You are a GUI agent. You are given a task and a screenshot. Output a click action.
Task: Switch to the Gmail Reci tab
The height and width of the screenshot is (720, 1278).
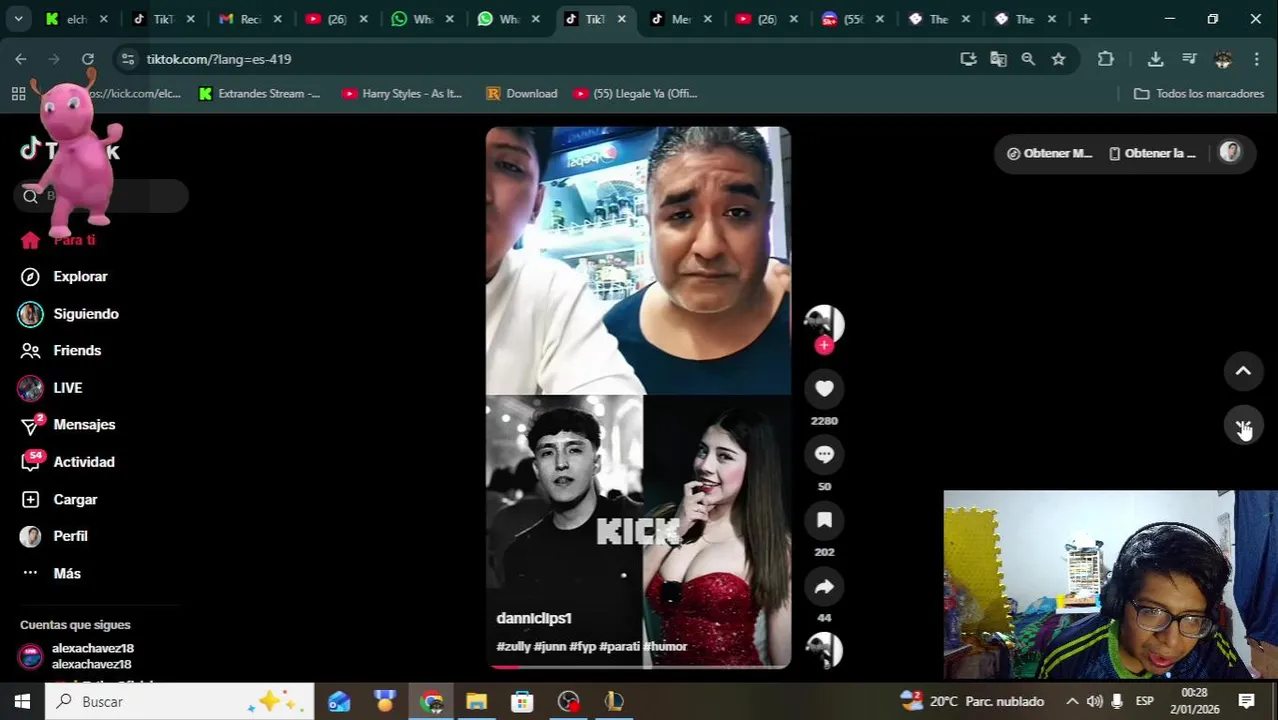click(250, 19)
